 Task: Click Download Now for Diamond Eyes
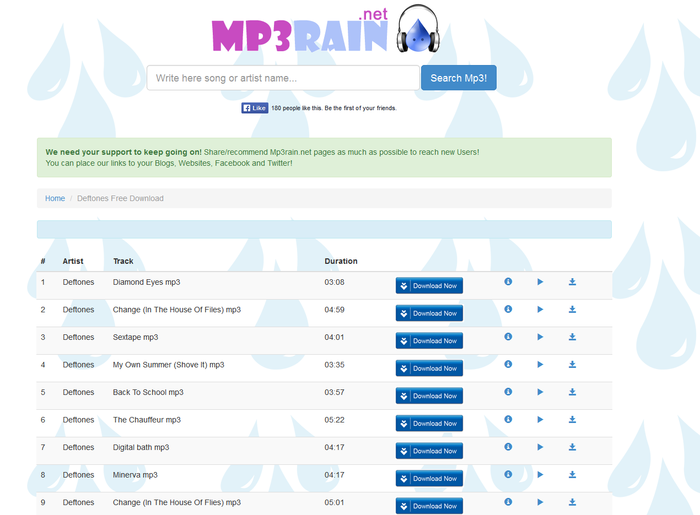point(429,286)
